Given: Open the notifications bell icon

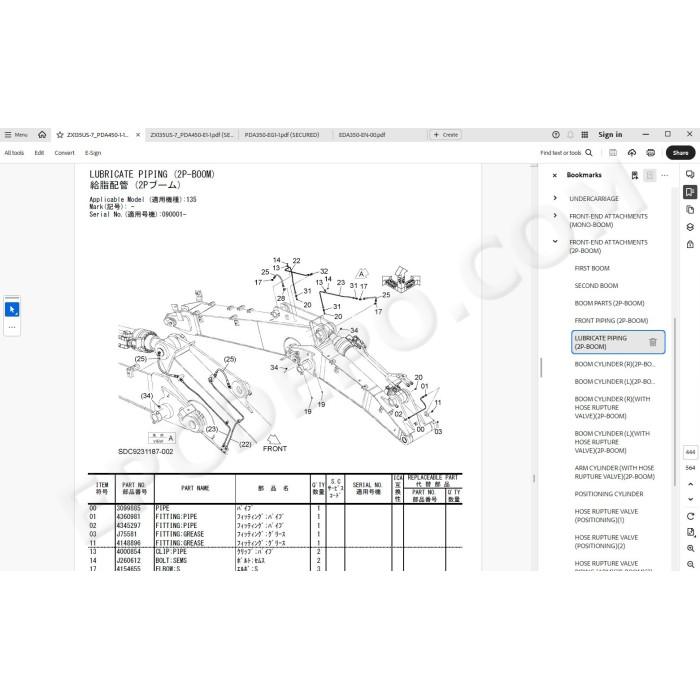Looking at the screenshot, I should tap(570, 134).
